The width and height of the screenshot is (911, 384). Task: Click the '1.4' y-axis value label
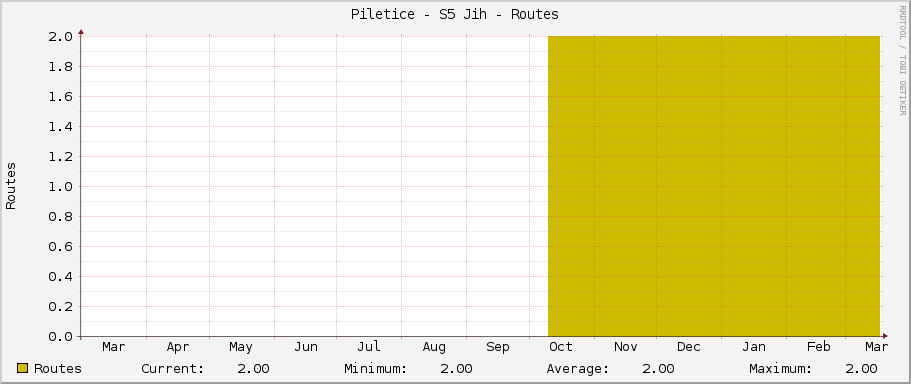tap(60, 127)
